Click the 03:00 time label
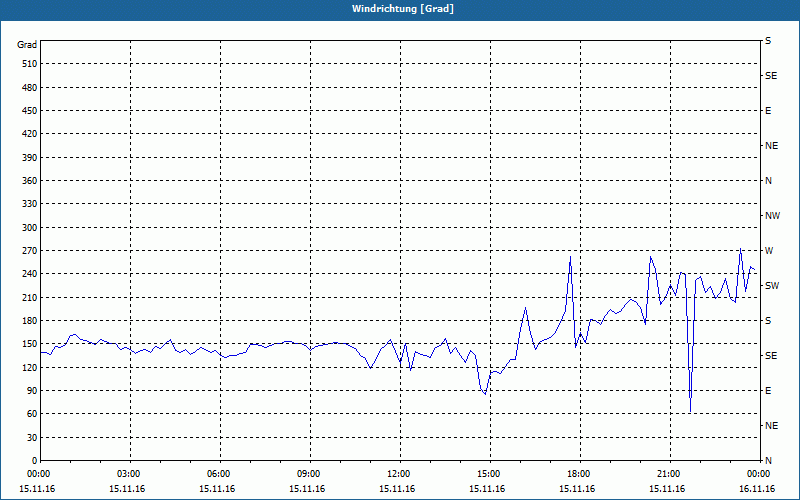800x500 pixels. [x=130, y=474]
